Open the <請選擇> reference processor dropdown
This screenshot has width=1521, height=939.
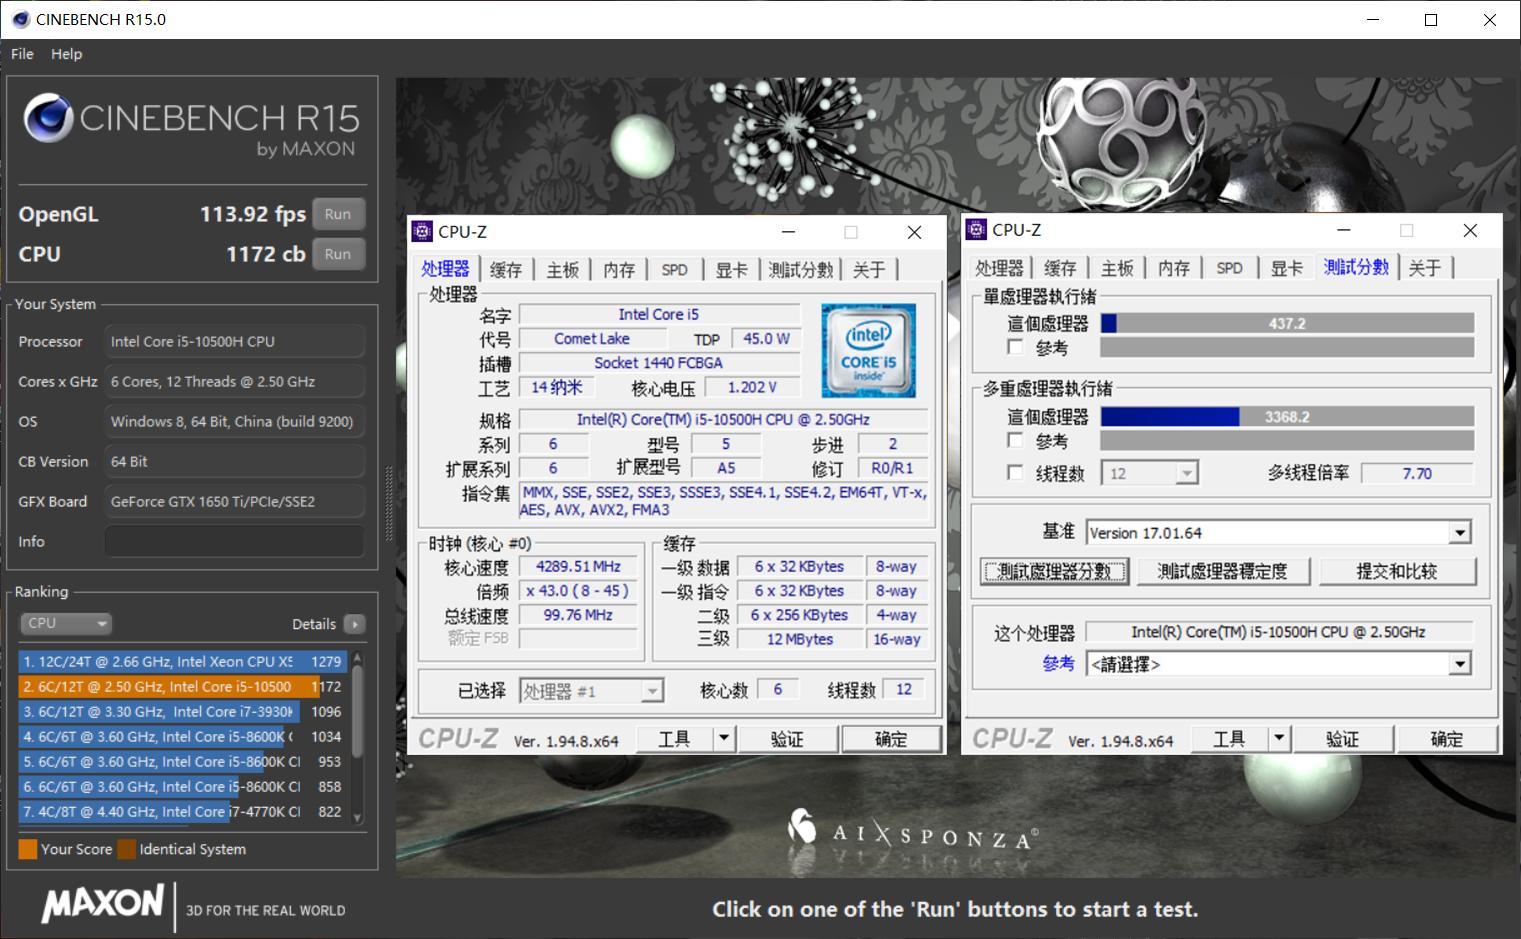click(1461, 663)
